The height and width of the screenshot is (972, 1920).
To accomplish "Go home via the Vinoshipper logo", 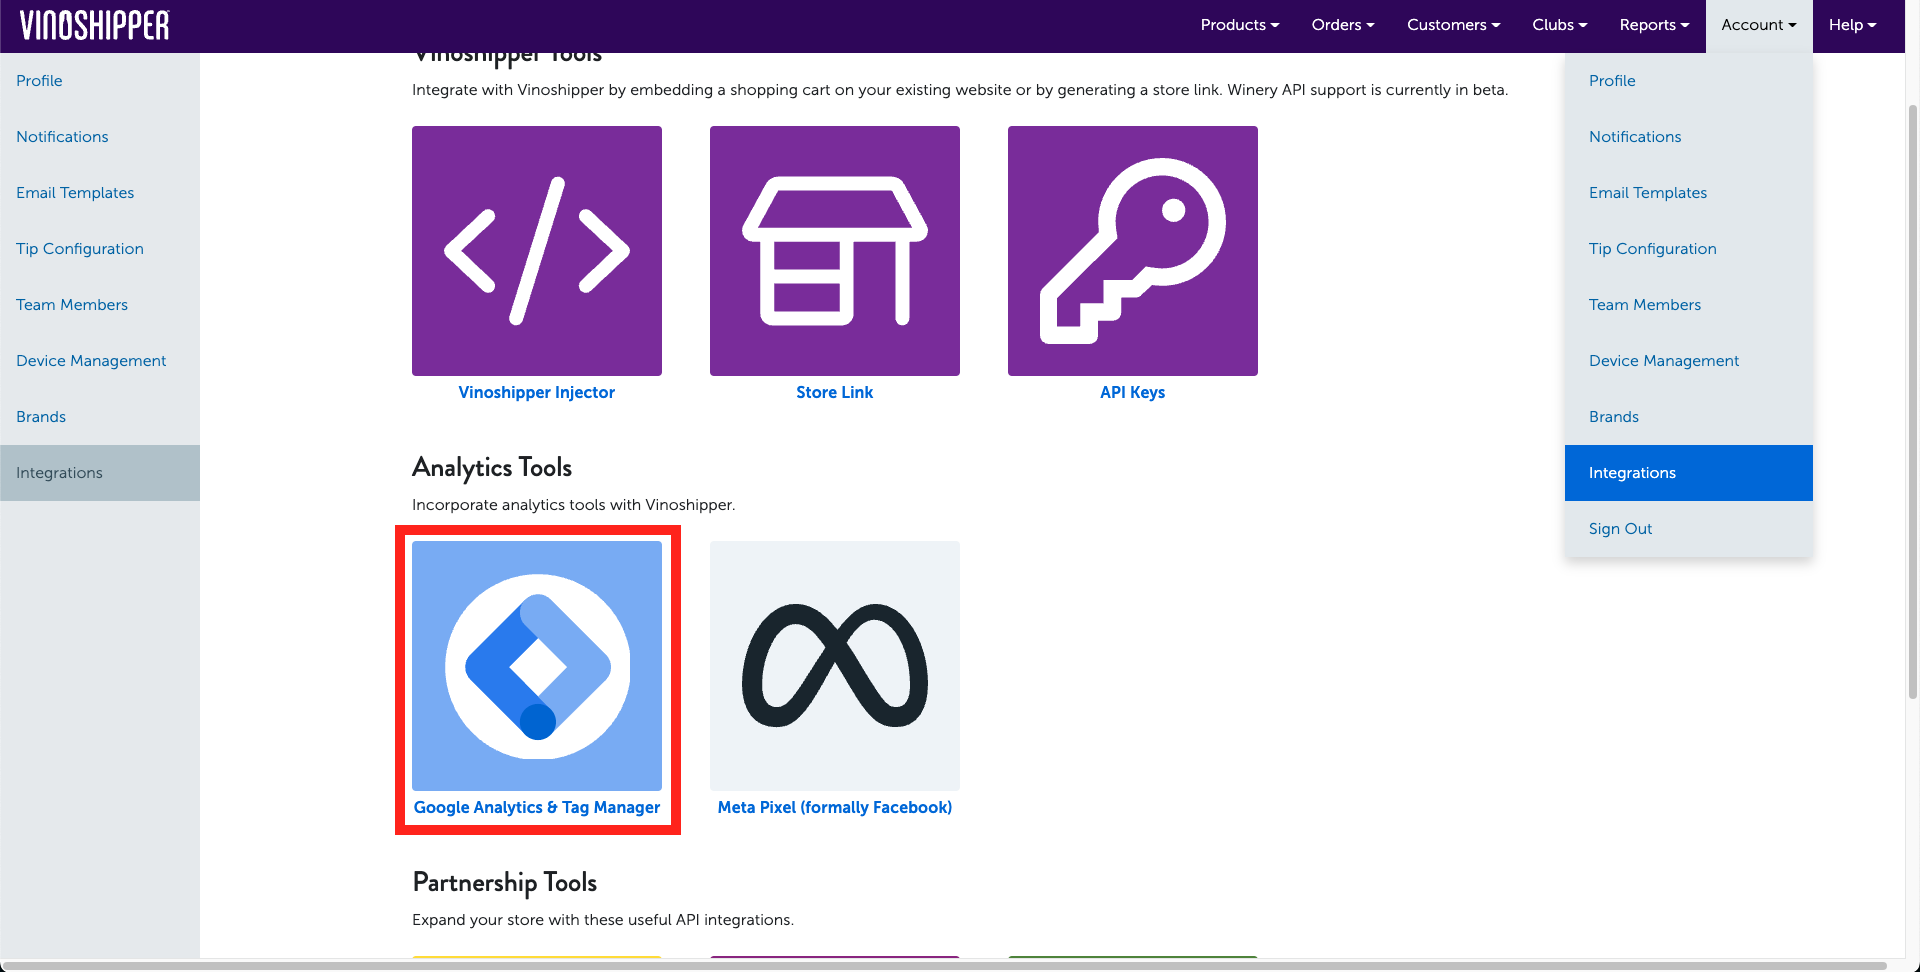I will click(95, 25).
